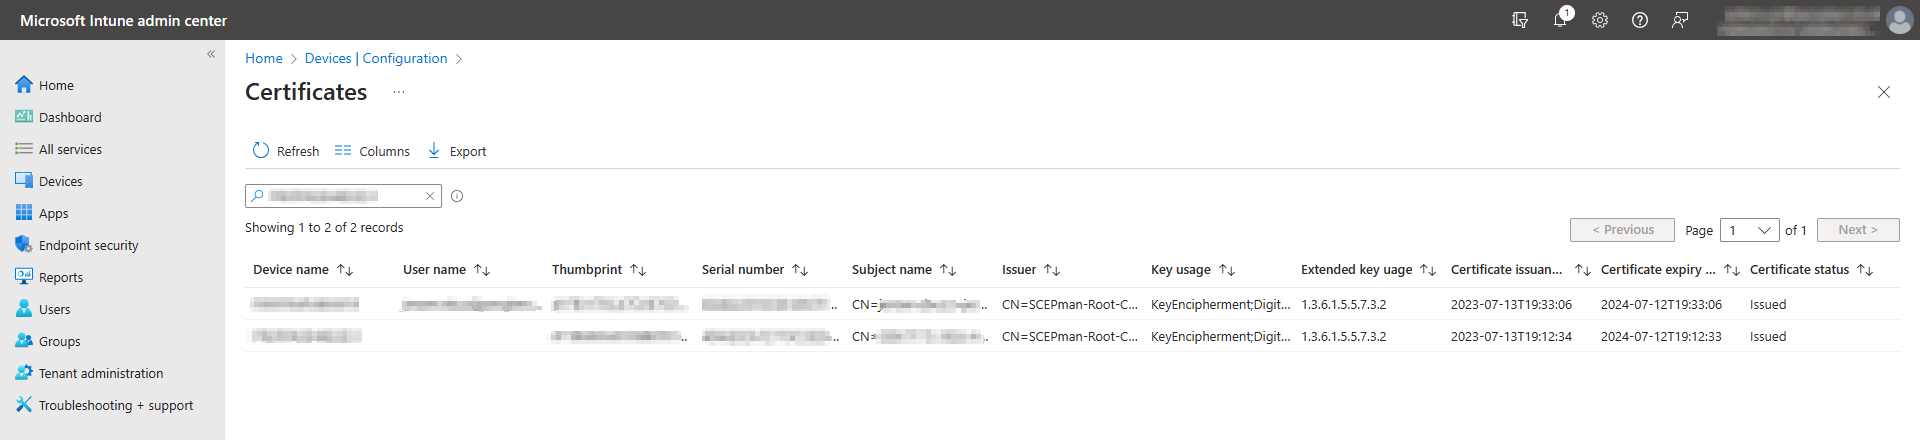Click the search info icon
1920x440 pixels.
(x=457, y=196)
